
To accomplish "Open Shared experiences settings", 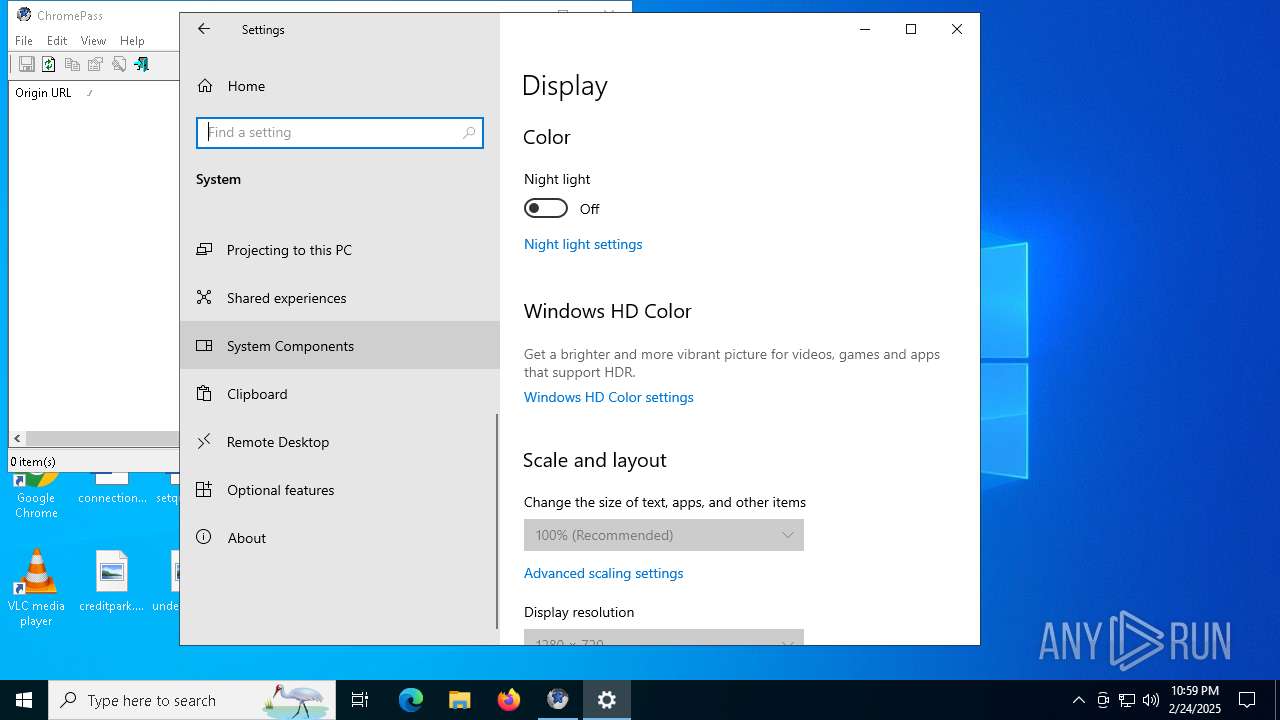I will point(340,298).
